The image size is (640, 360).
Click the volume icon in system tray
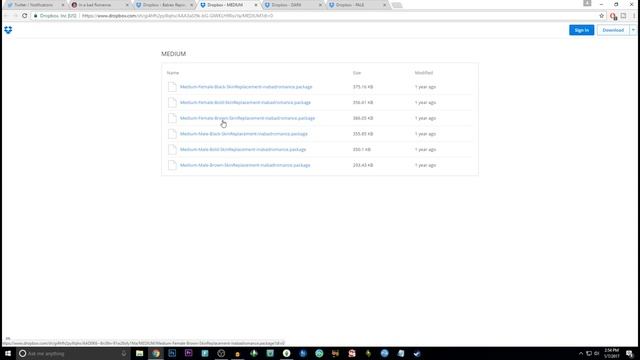point(597,353)
